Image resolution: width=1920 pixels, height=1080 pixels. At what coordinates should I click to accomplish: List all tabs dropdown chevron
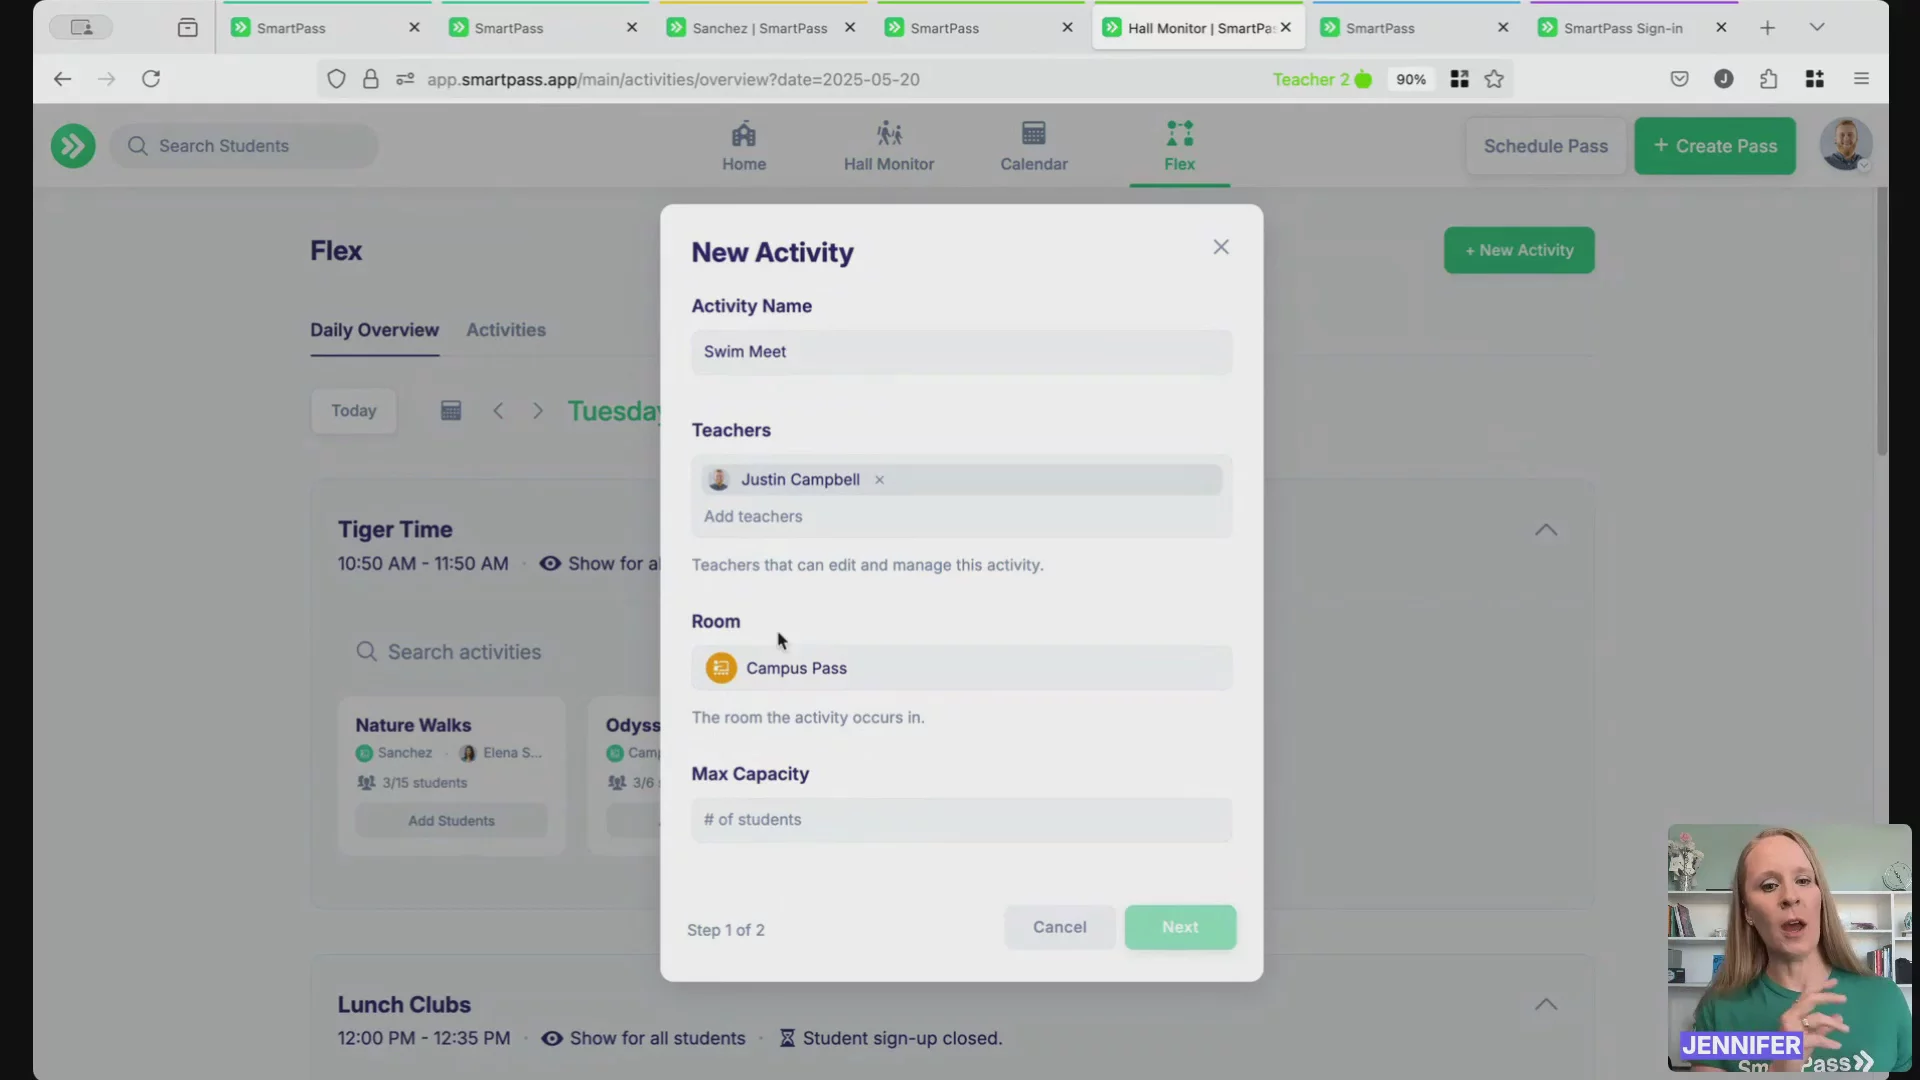point(1817,28)
